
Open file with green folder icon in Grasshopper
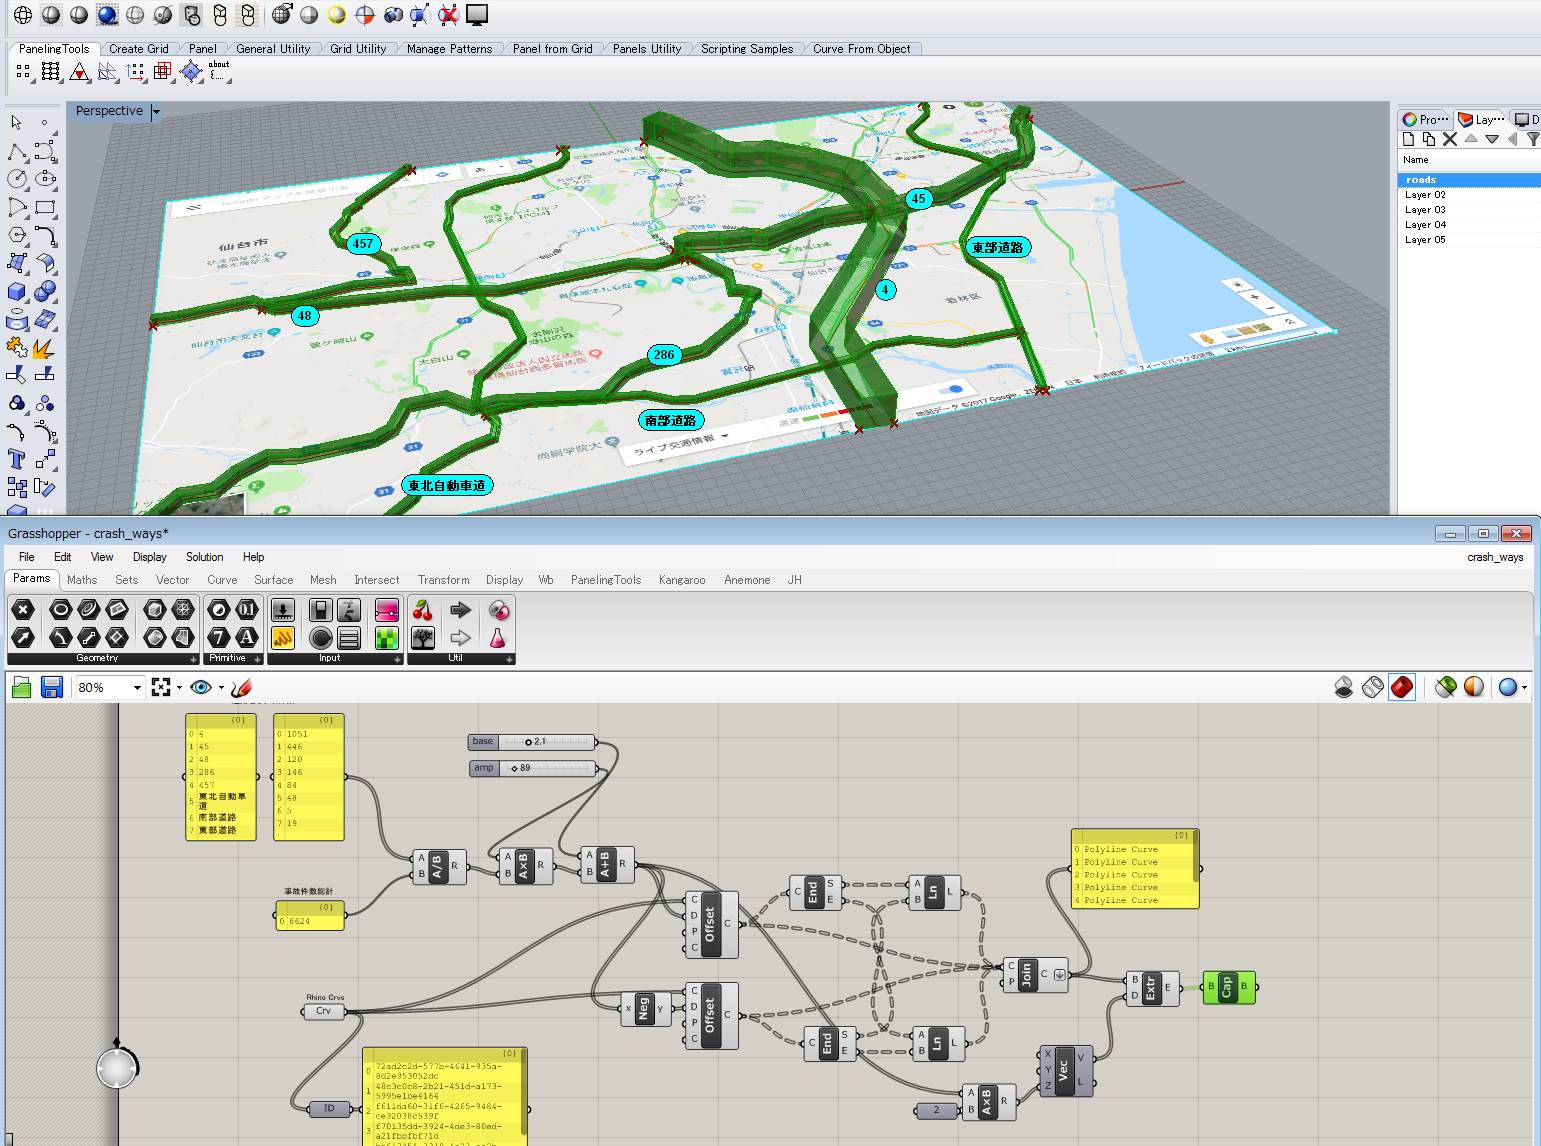click(x=22, y=687)
